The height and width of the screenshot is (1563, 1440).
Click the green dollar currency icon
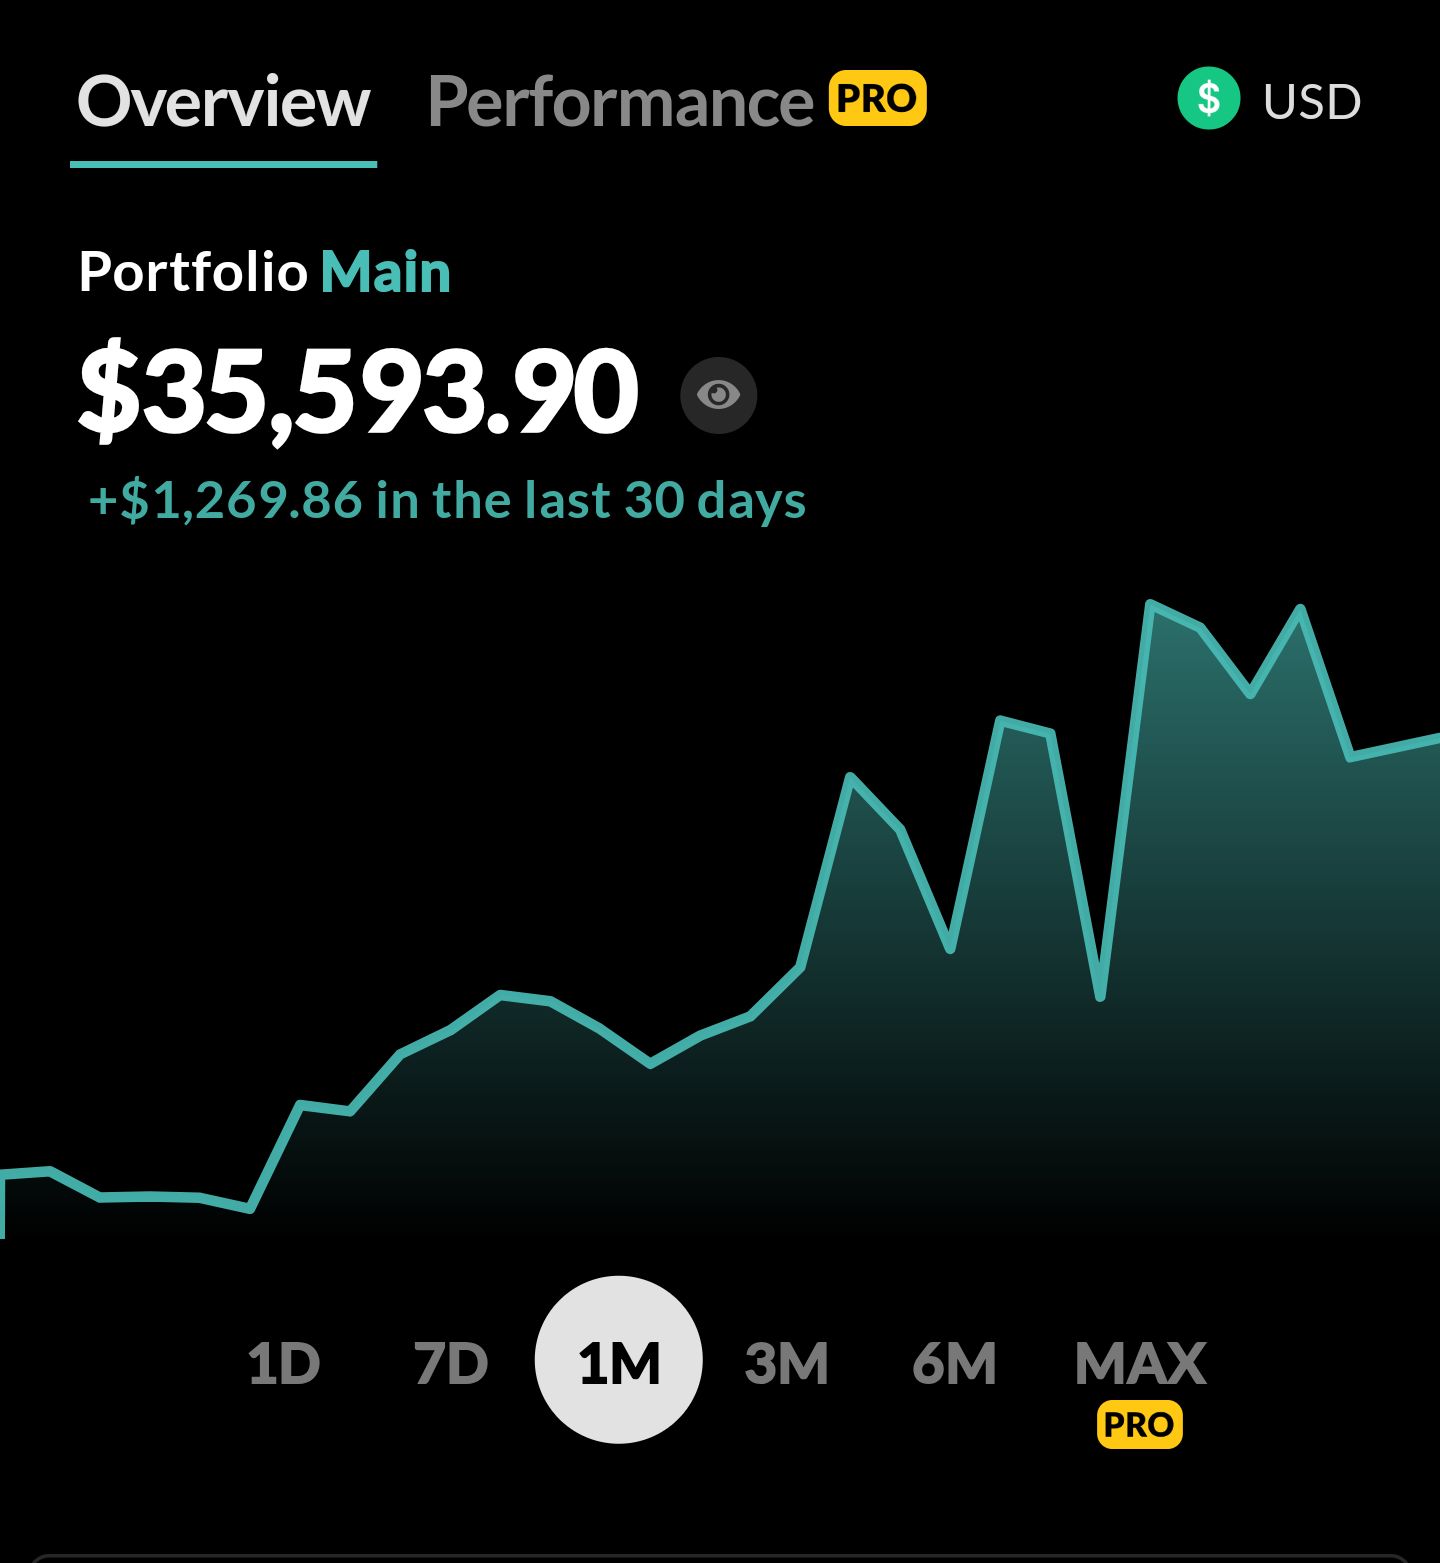point(1208,99)
